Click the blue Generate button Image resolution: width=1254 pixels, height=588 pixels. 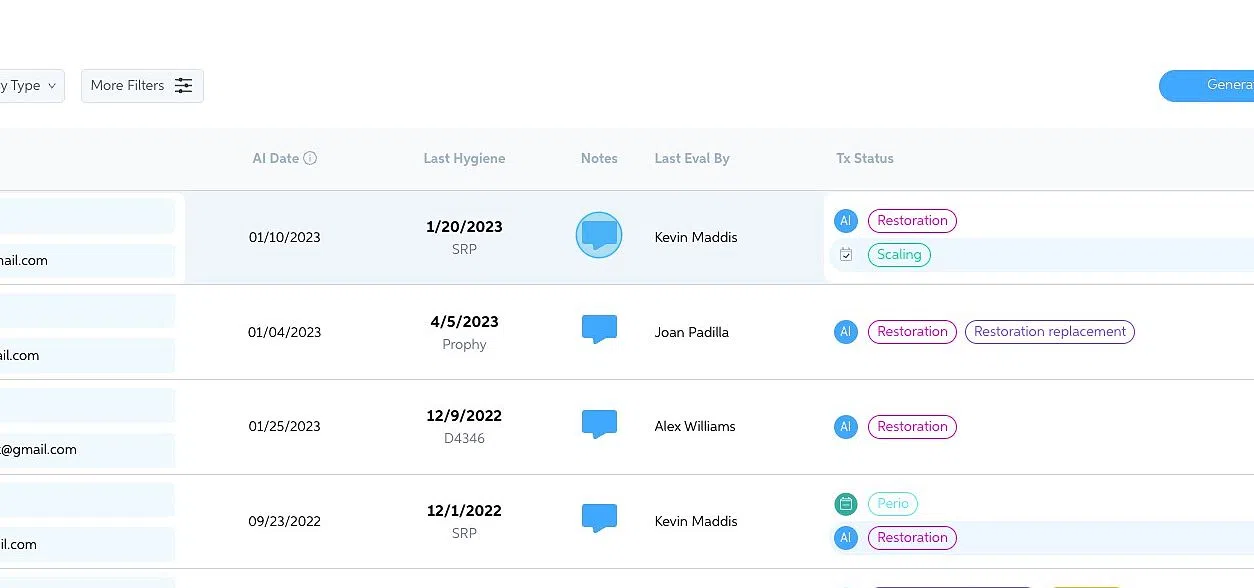pyautogui.click(x=1207, y=86)
